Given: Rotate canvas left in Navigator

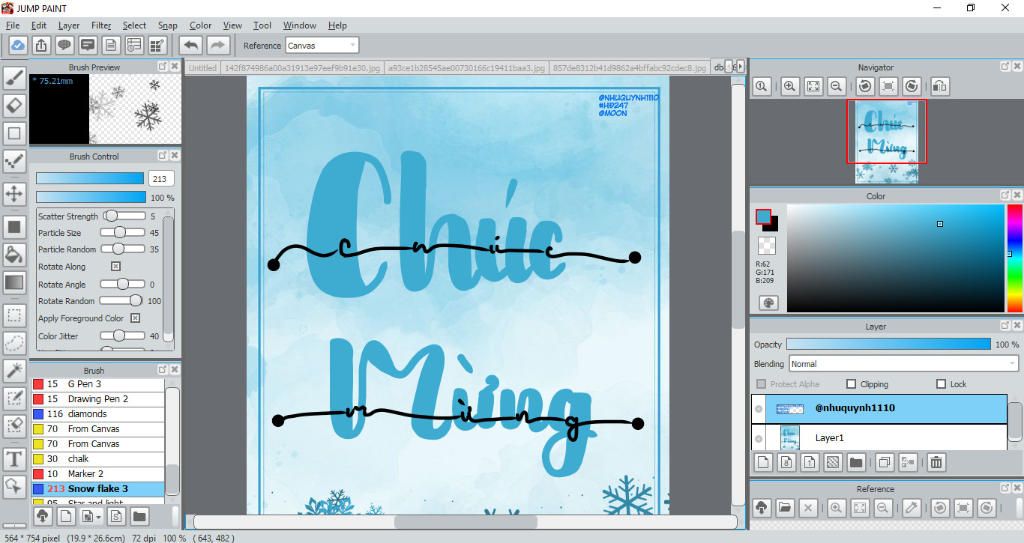Looking at the screenshot, I should pos(865,86).
